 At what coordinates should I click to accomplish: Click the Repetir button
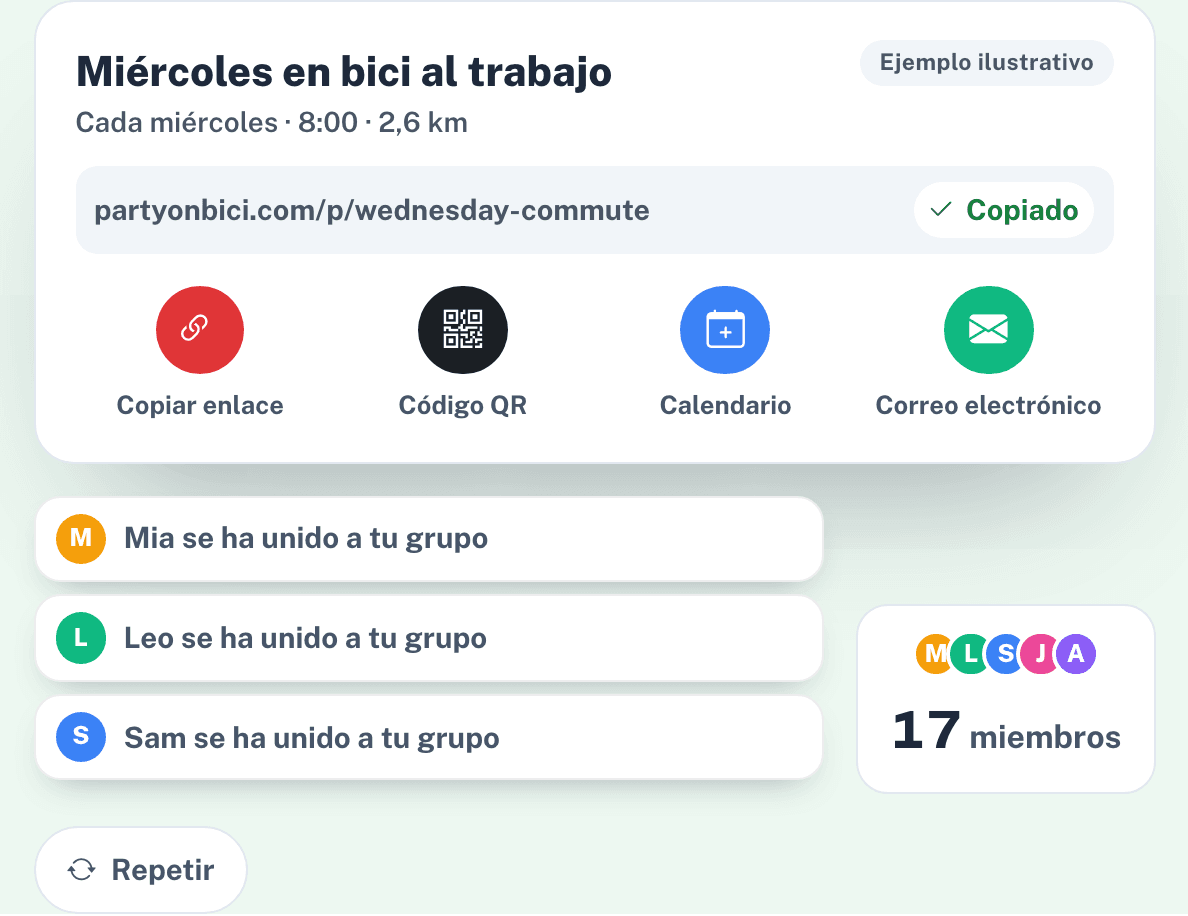coord(141,870)
